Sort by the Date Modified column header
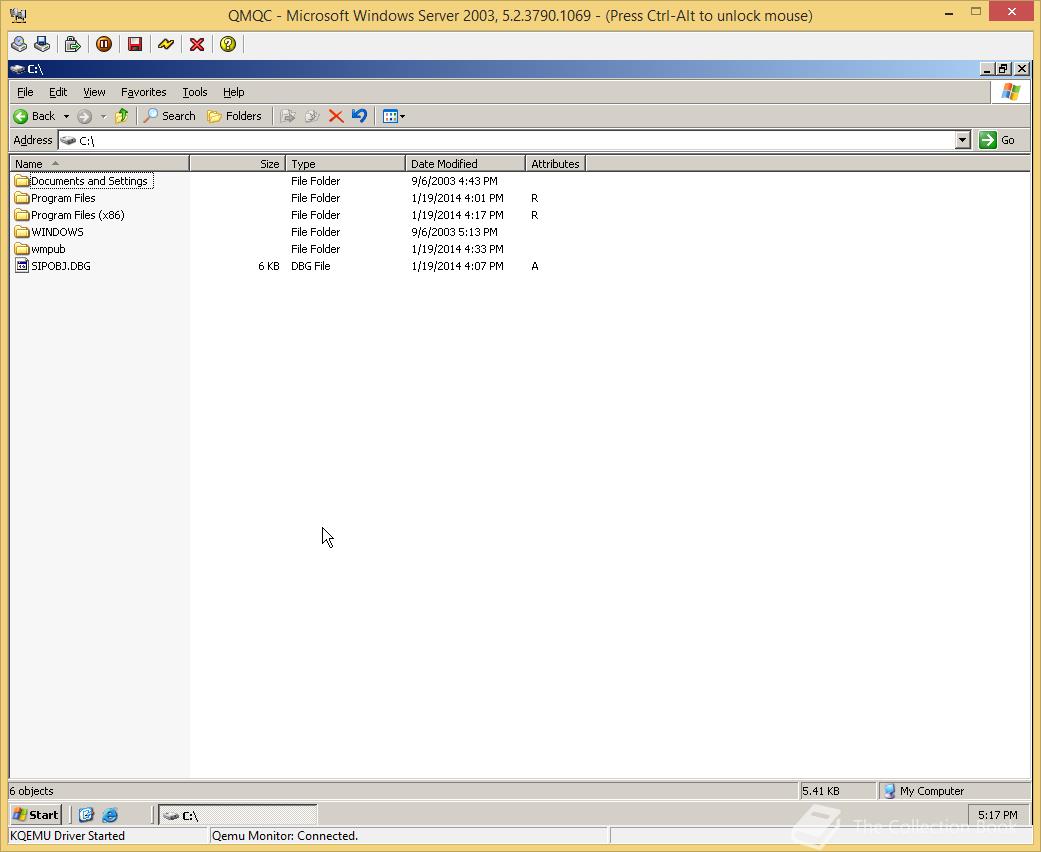Image resolution: width=1041 pixels, height=852 pixels. tap(465, 163)
